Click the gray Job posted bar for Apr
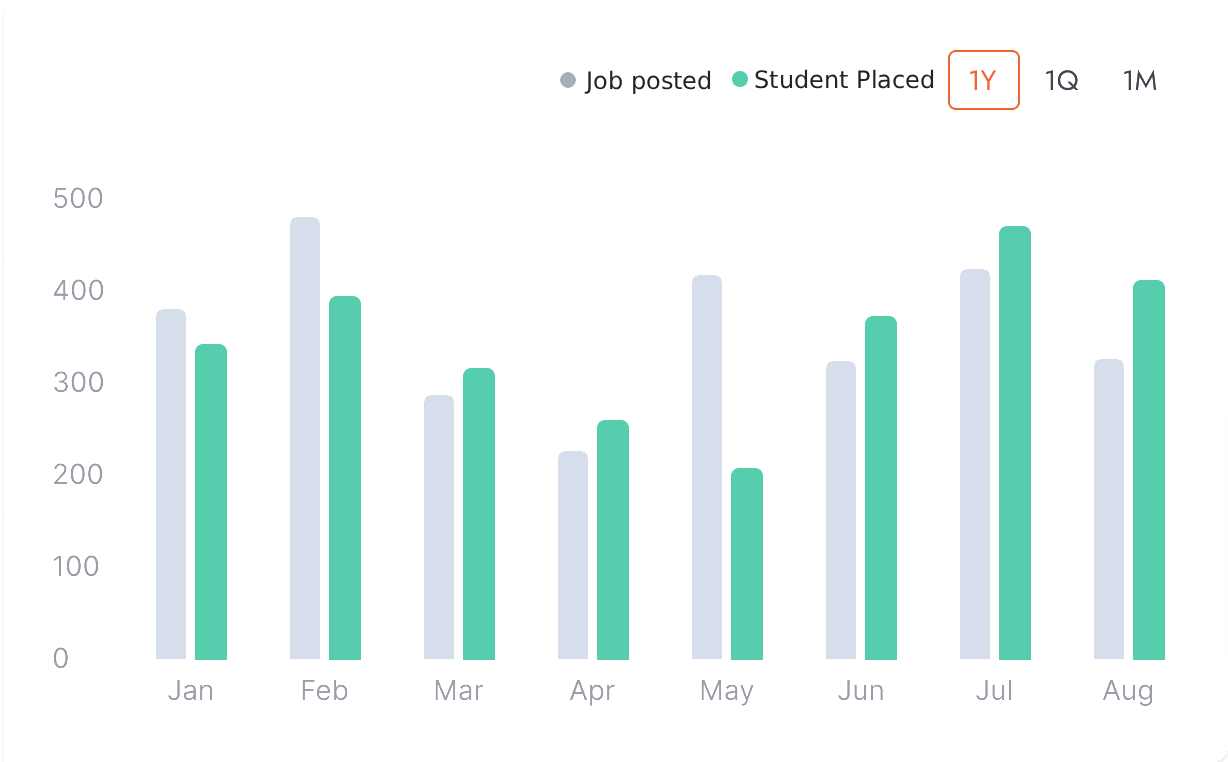The height and width of the screenshot is (762, 1228). pyautogui.click(x=573, y=555)
